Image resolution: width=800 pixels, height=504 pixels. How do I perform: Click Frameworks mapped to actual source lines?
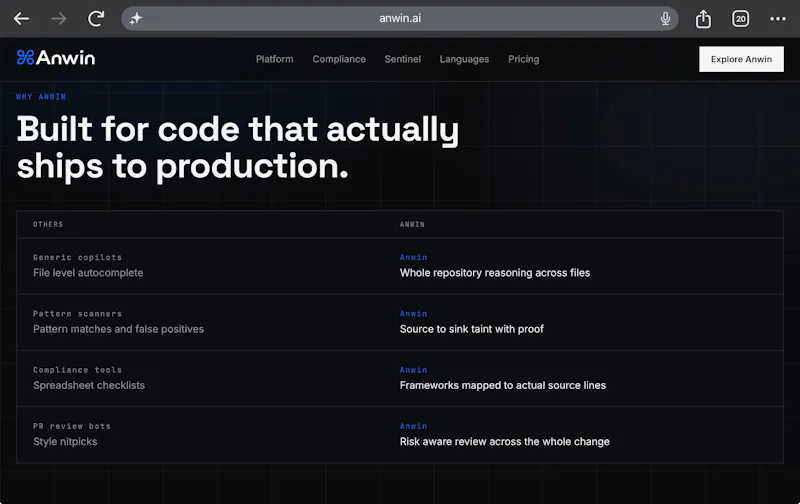[503, 385]
